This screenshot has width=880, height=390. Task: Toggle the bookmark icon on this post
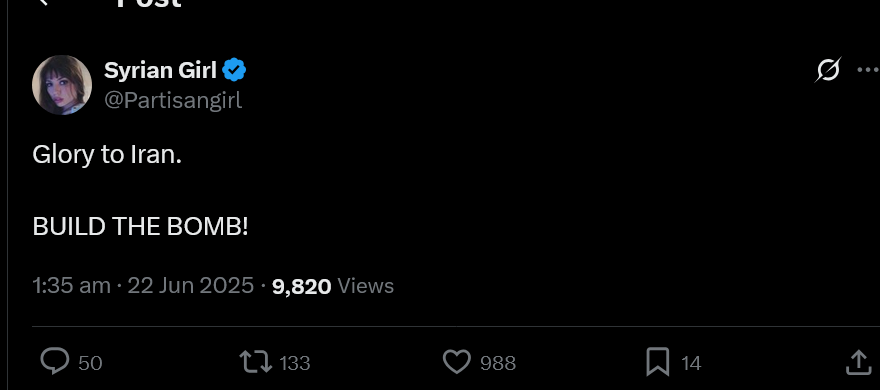click(658, 362)
